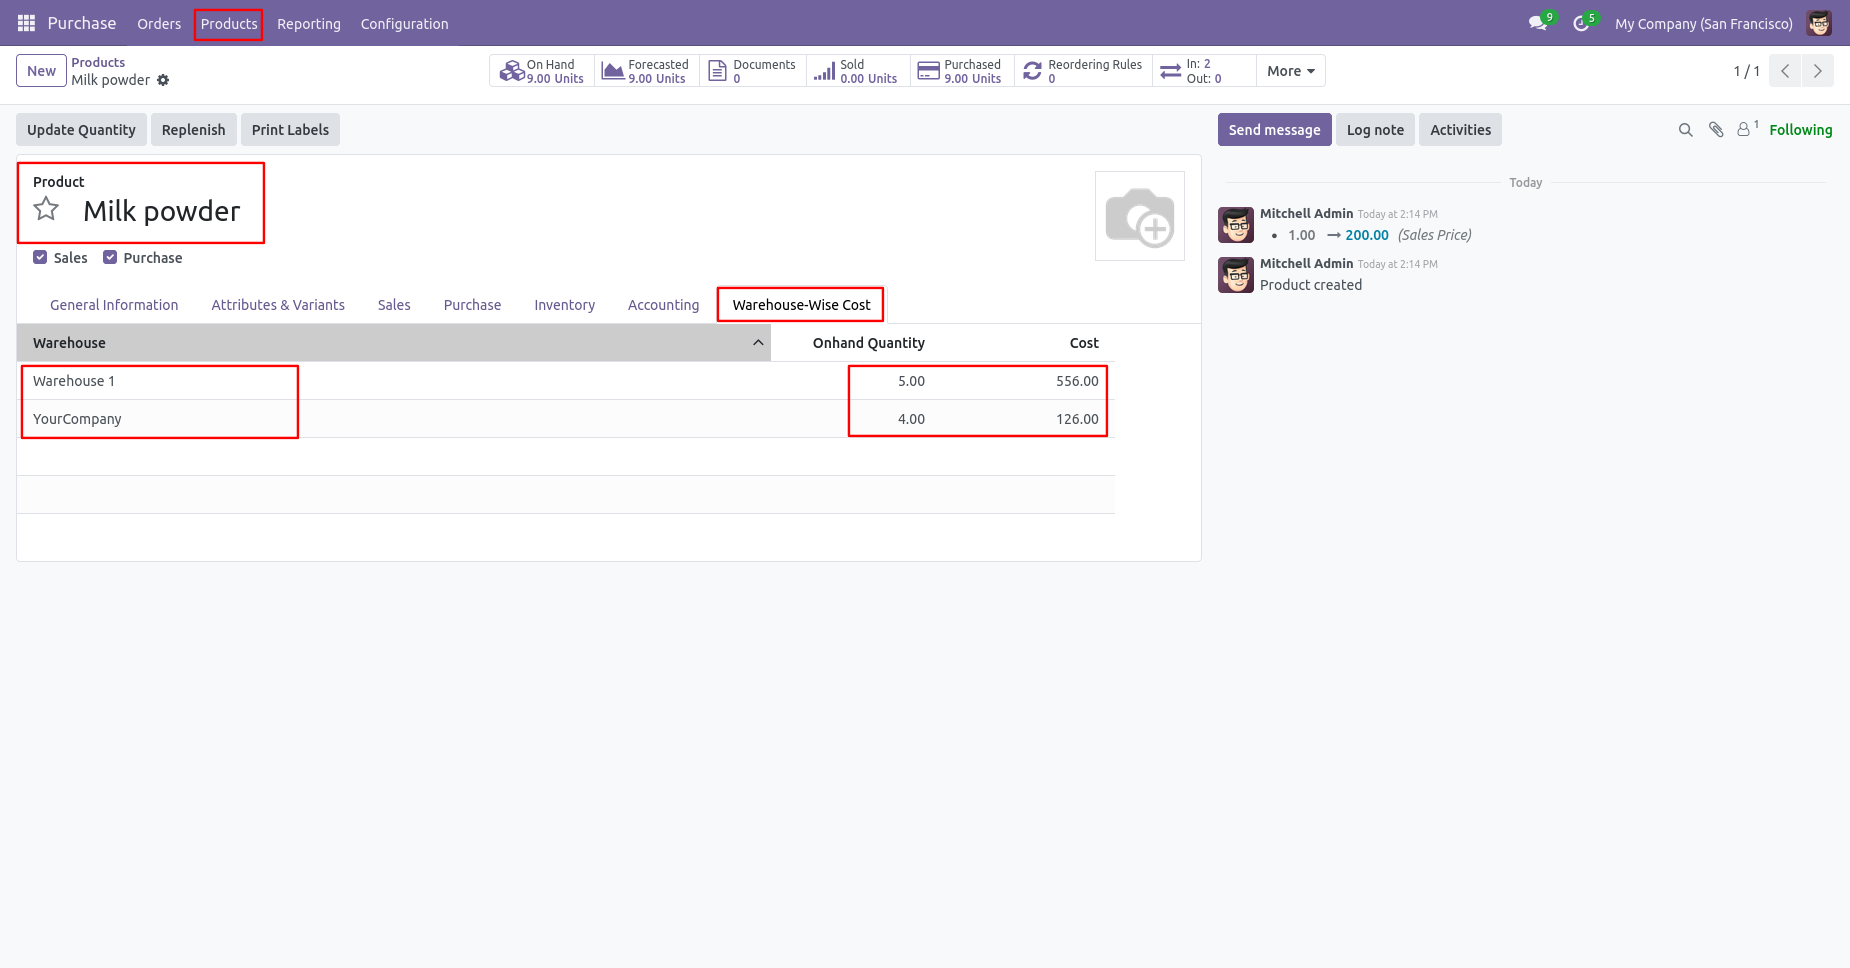Open the Reporting menu
The image size is (1850, 968).
click(x=309, y=24)
